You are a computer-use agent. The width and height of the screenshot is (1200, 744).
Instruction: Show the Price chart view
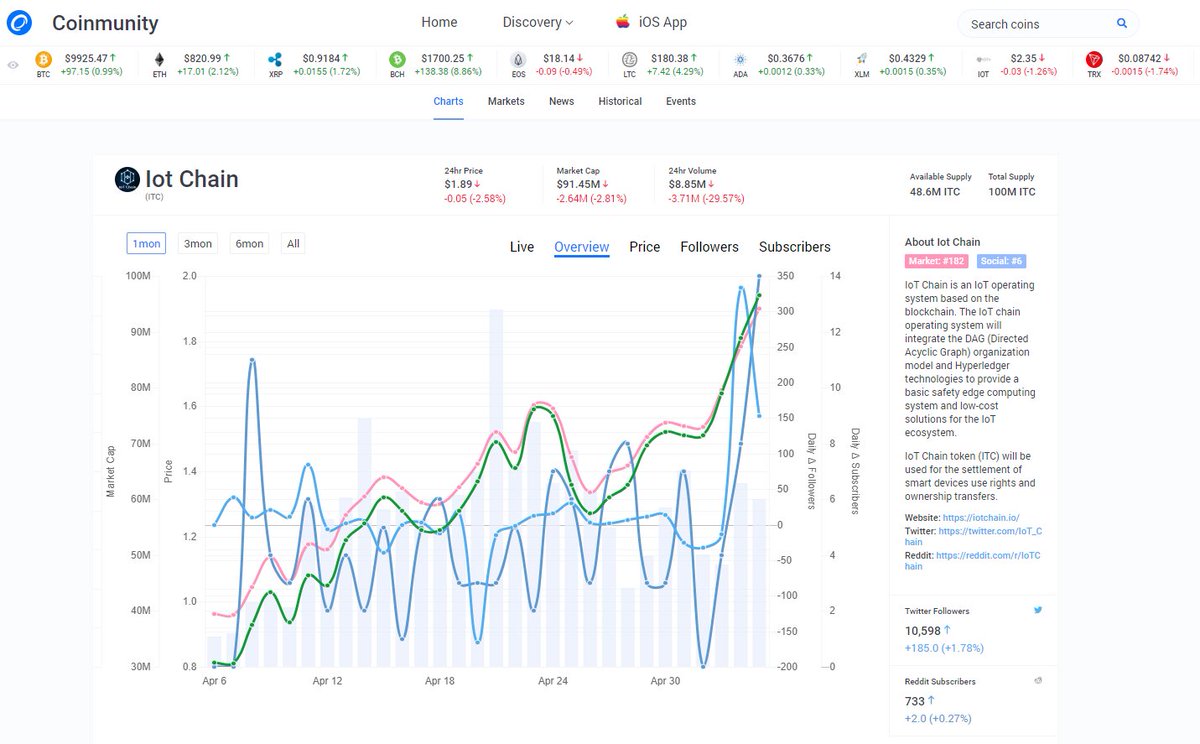(645, 247)
